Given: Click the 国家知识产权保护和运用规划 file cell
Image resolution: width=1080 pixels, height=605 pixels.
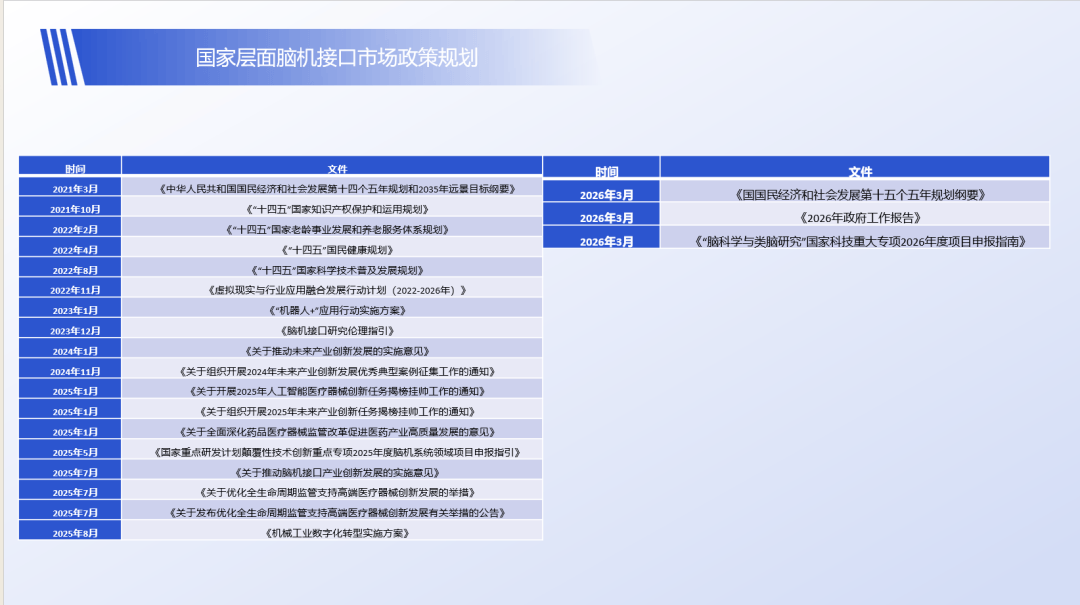Looking at the screenshot, I should pyautogui.click(x=332, y=208).
